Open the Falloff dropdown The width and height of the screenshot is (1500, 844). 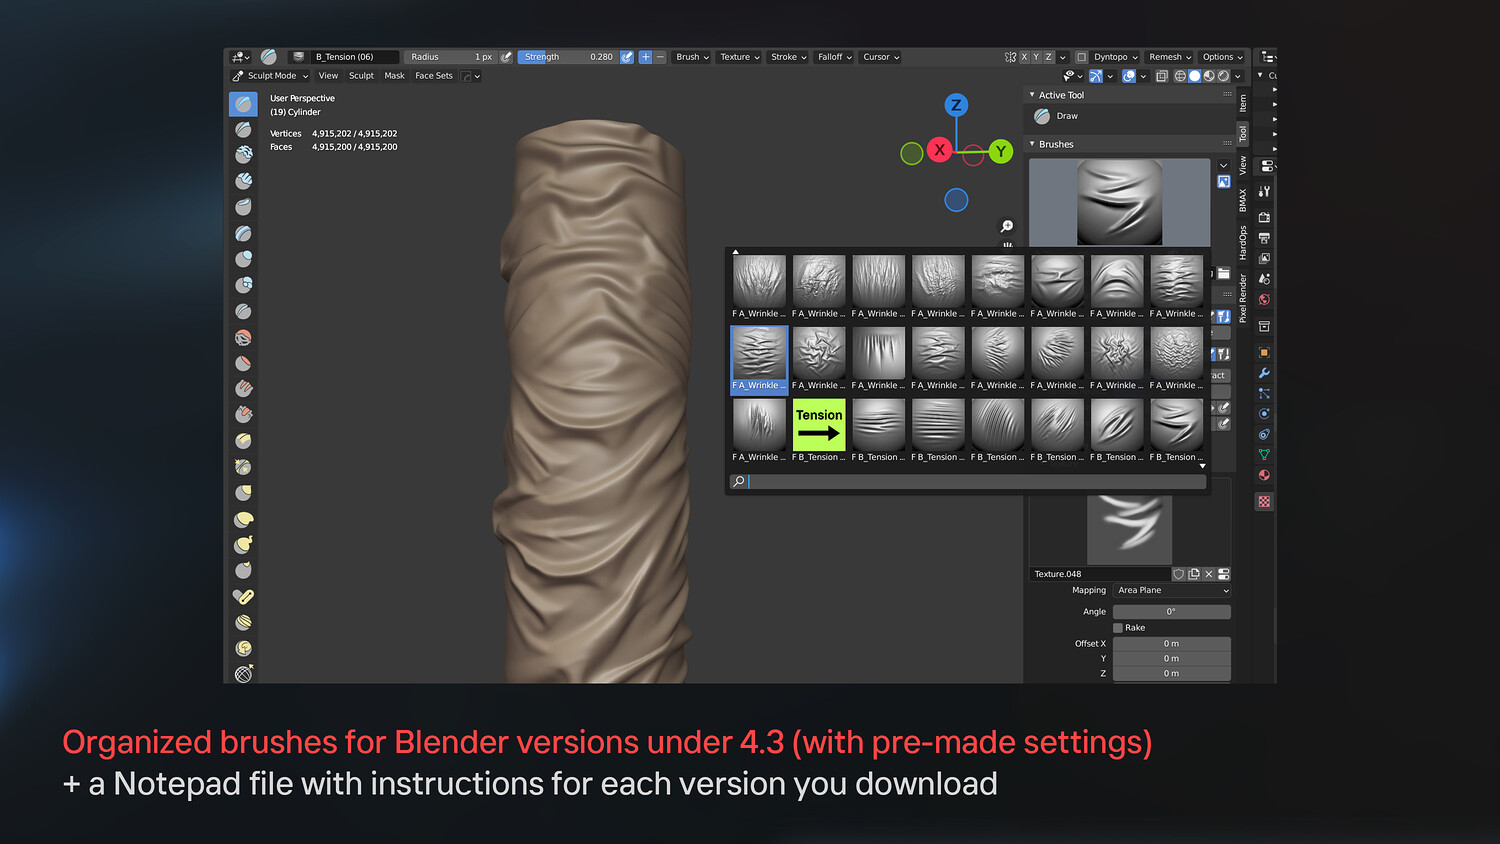coord(835,57)
